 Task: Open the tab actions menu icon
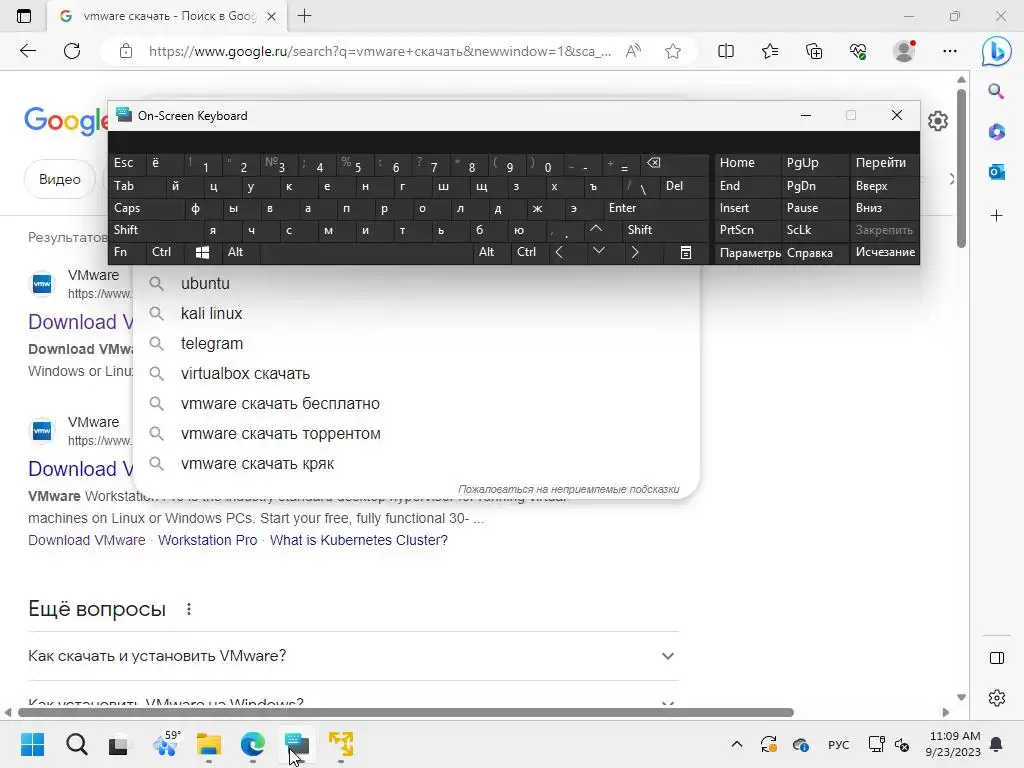pyautogui.click(x=24, y=16)
